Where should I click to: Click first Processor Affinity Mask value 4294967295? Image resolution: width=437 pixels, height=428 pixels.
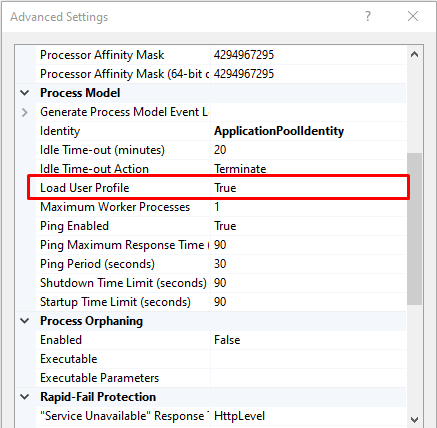(244, 55)
